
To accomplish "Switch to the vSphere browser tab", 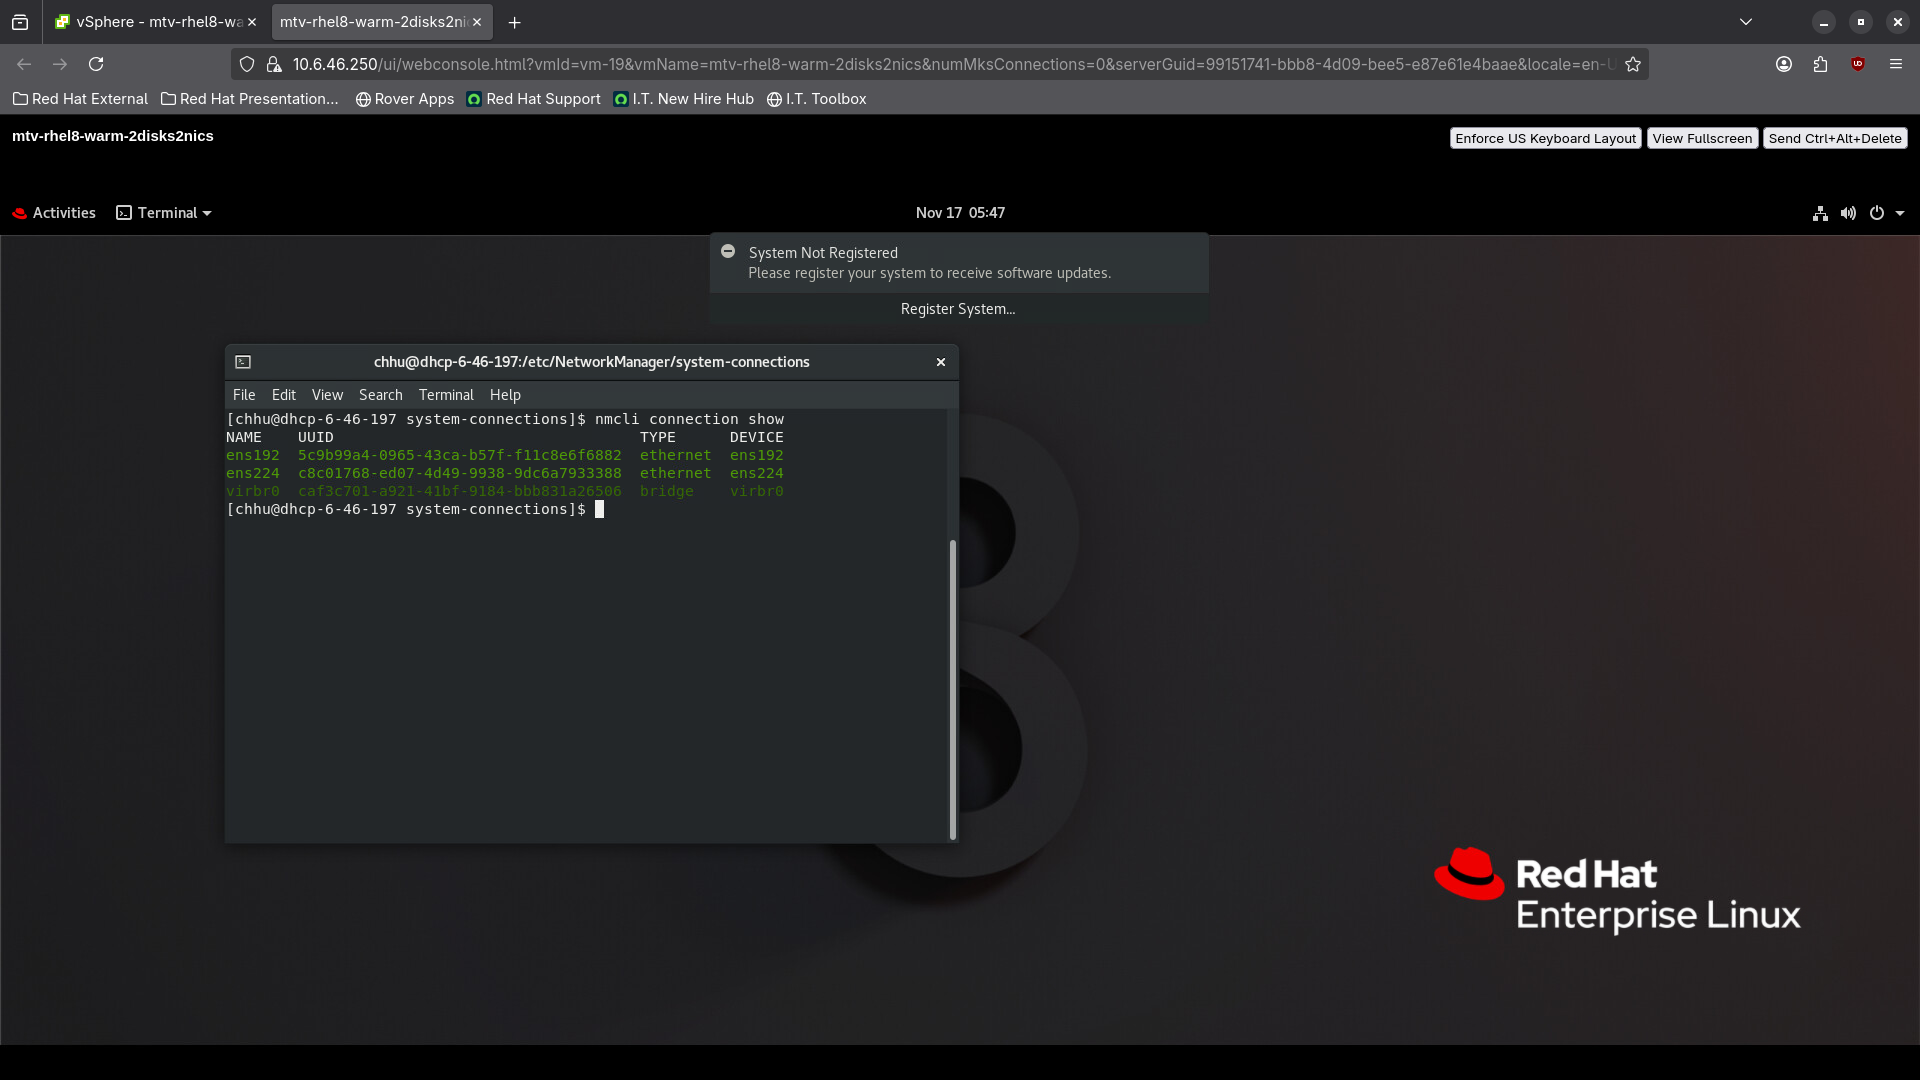I will (155, 22).
